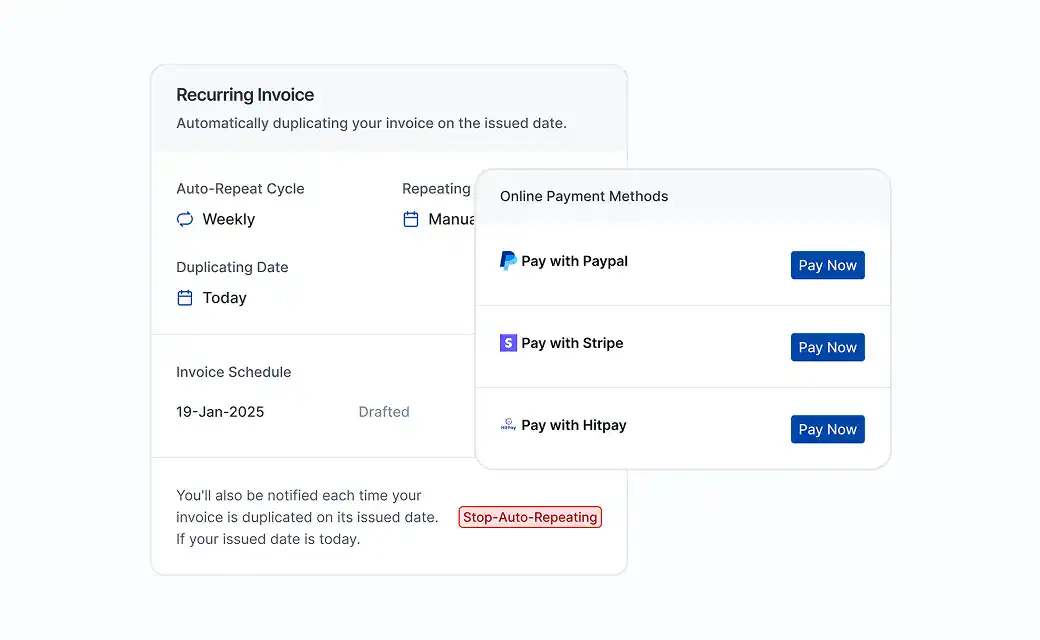Click the calendar icon under Repeating
The image size is (1040, 640).
click(x=411, y=219)
